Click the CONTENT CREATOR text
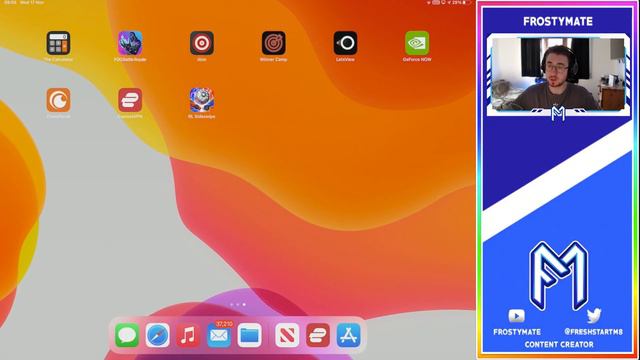Image resolution: width=640 pixels, height=360 pixels. [x=559, y=344]
